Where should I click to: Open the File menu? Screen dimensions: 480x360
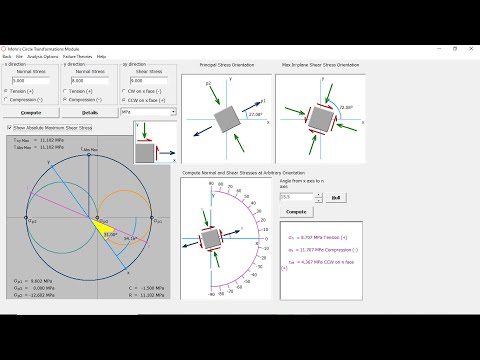click(x=19, y=57)
